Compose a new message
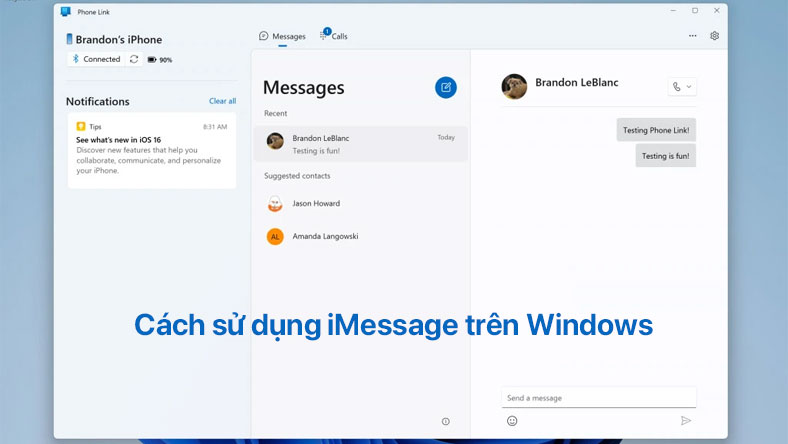 coord(446,87)
